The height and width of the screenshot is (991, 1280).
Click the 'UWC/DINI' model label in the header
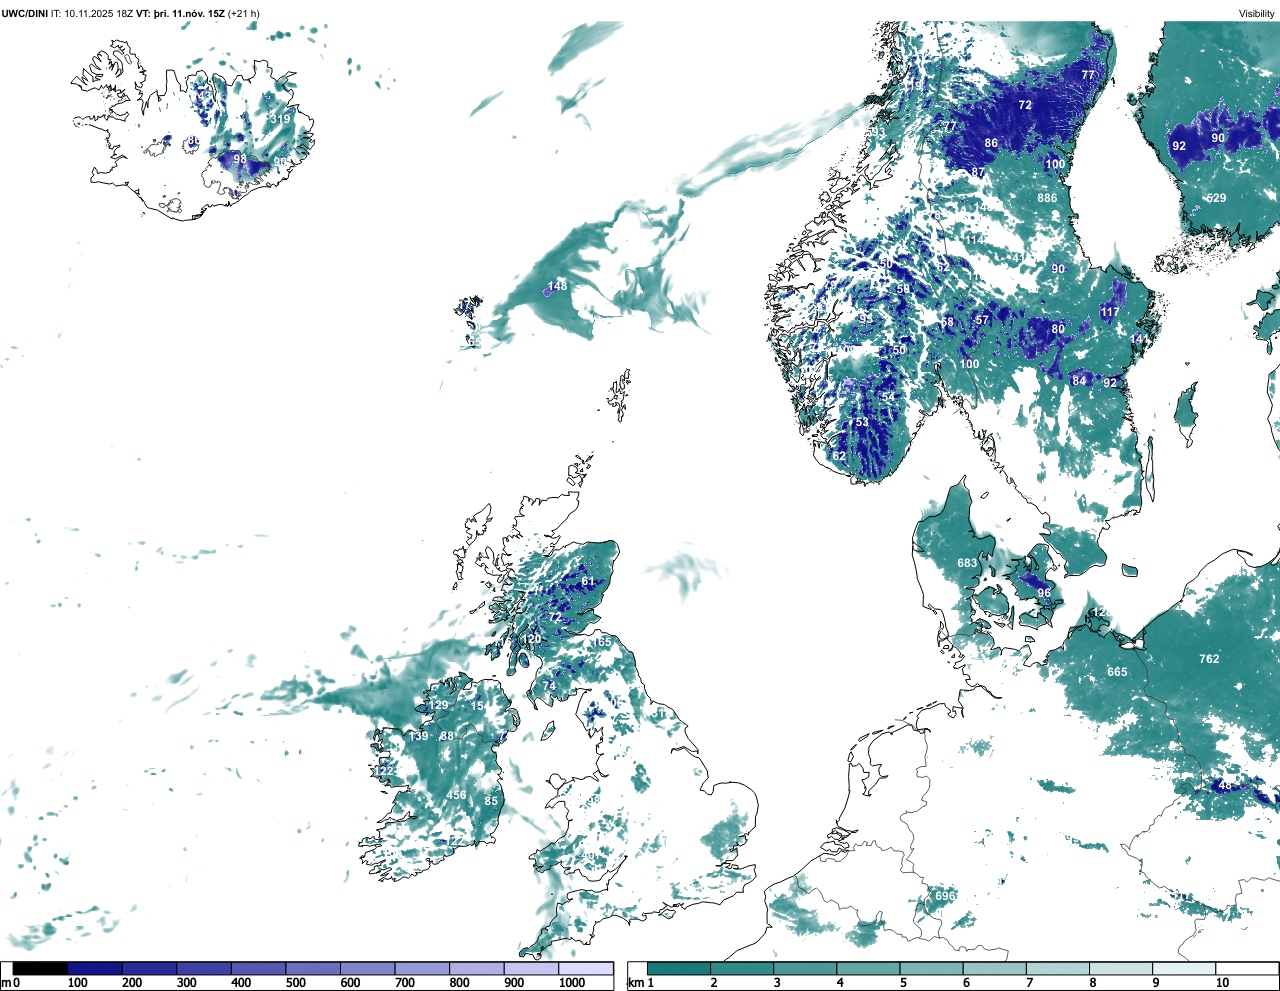tap(25, 14)
